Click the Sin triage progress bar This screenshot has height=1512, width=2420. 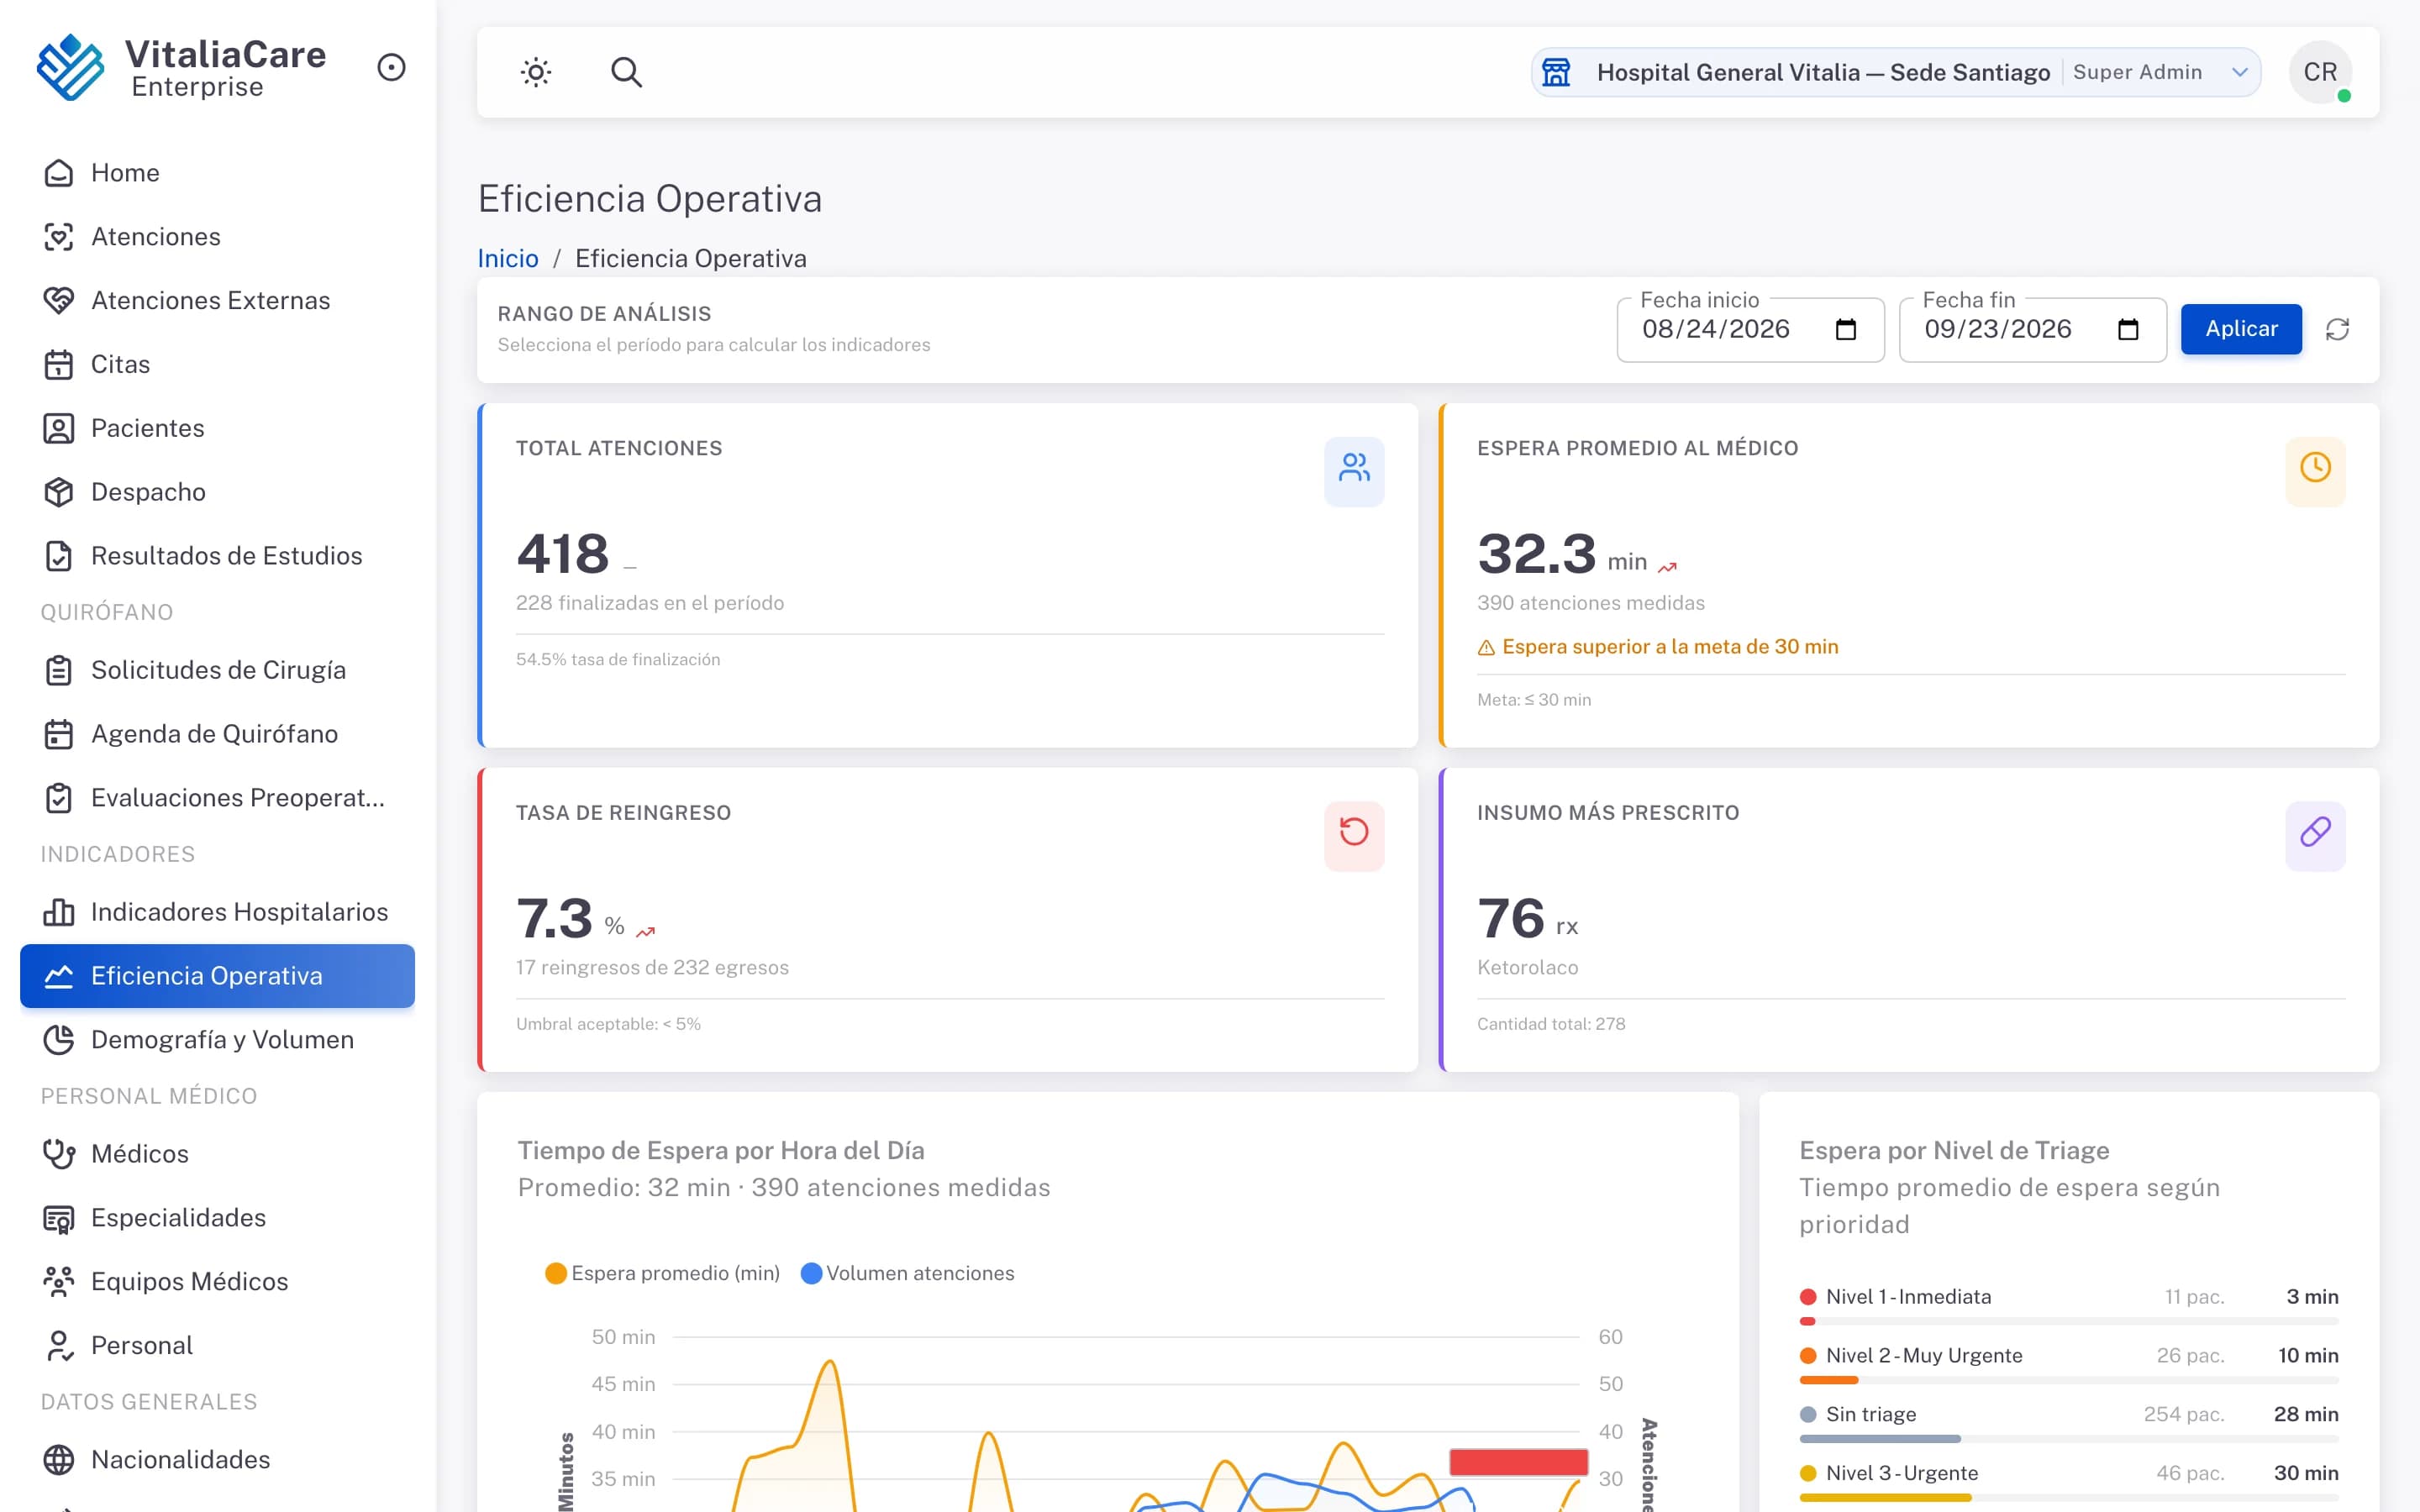(x=2069, y=1440)
